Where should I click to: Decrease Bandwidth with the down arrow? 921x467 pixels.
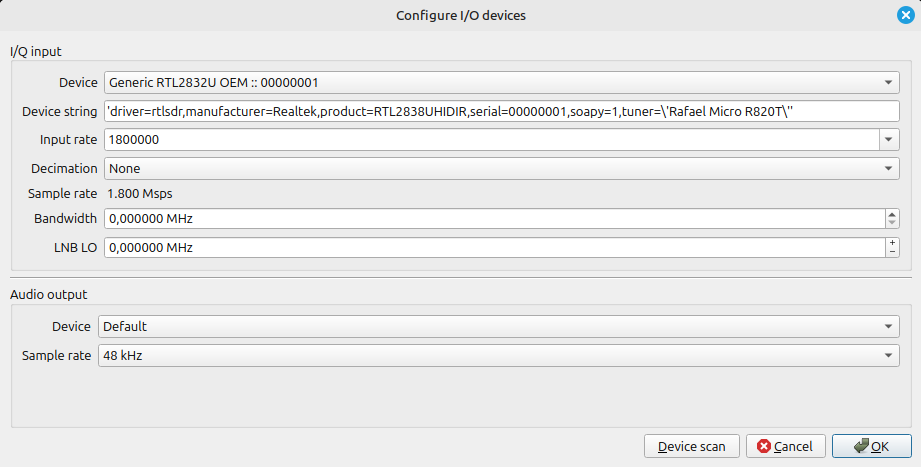[x=892, y=223]
